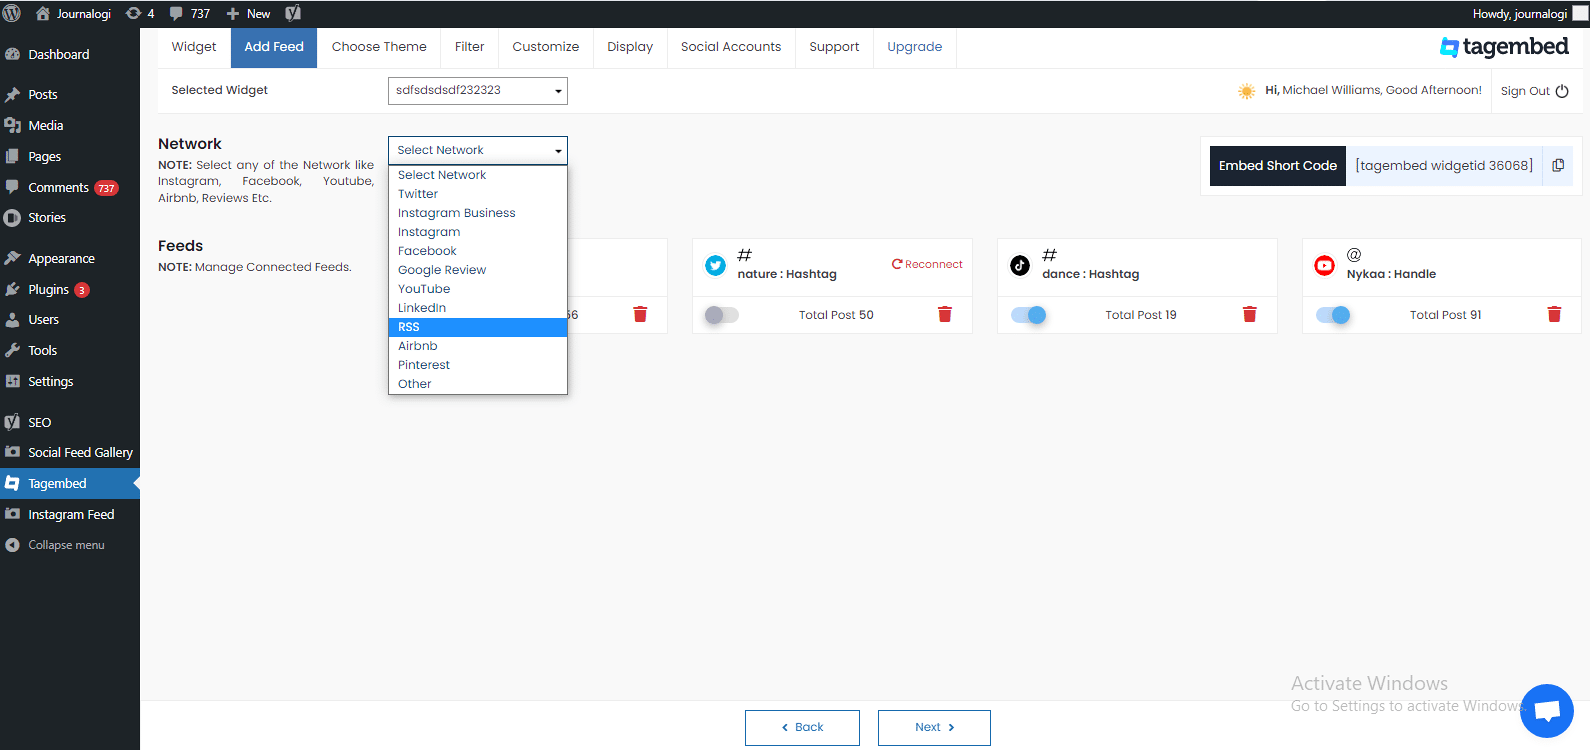Open the Social Accounts tab

click(x=731, y=47)
